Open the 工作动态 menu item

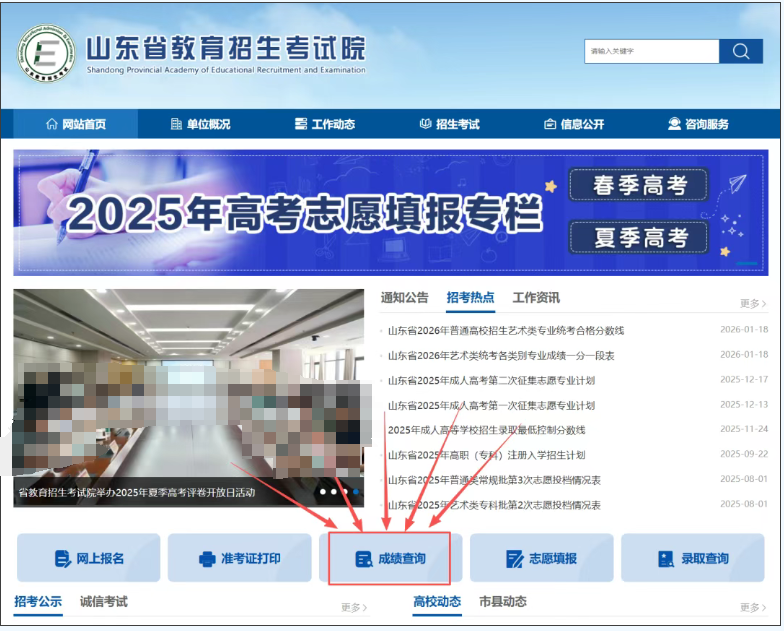325,124
